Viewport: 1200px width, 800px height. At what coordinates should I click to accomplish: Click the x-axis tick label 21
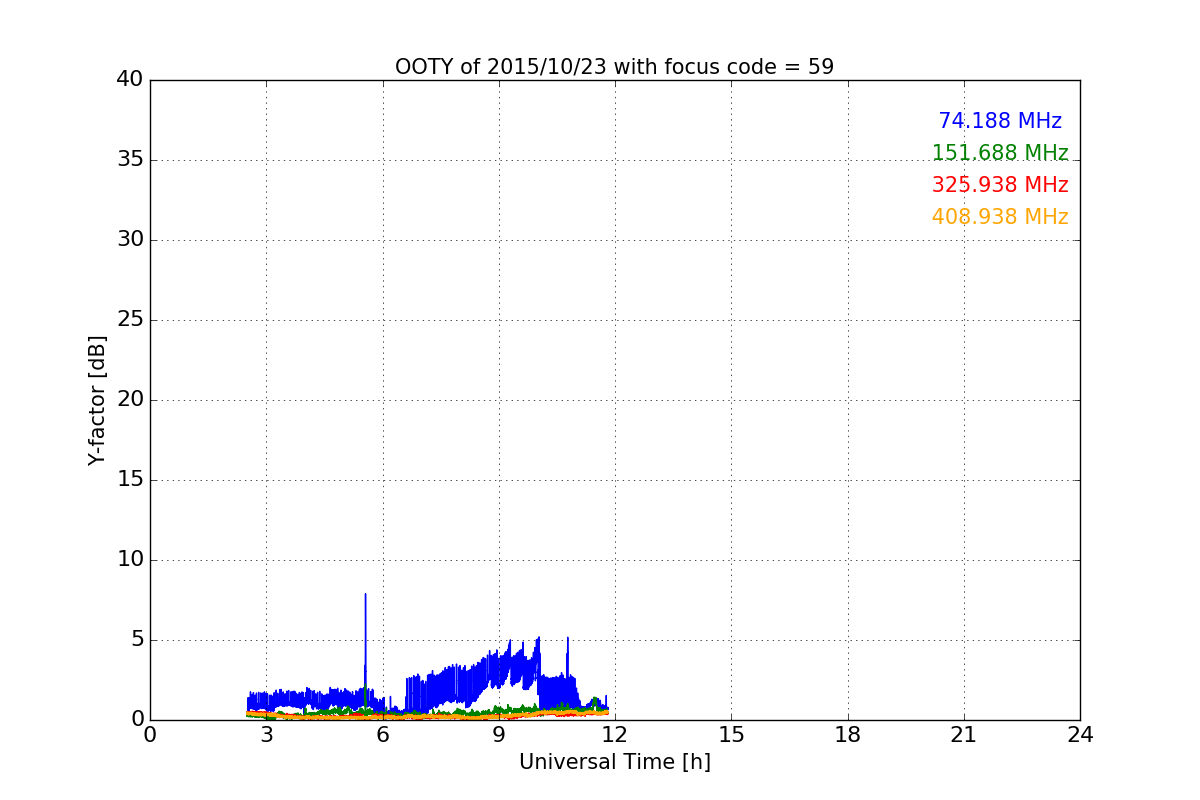click(964, 735)
